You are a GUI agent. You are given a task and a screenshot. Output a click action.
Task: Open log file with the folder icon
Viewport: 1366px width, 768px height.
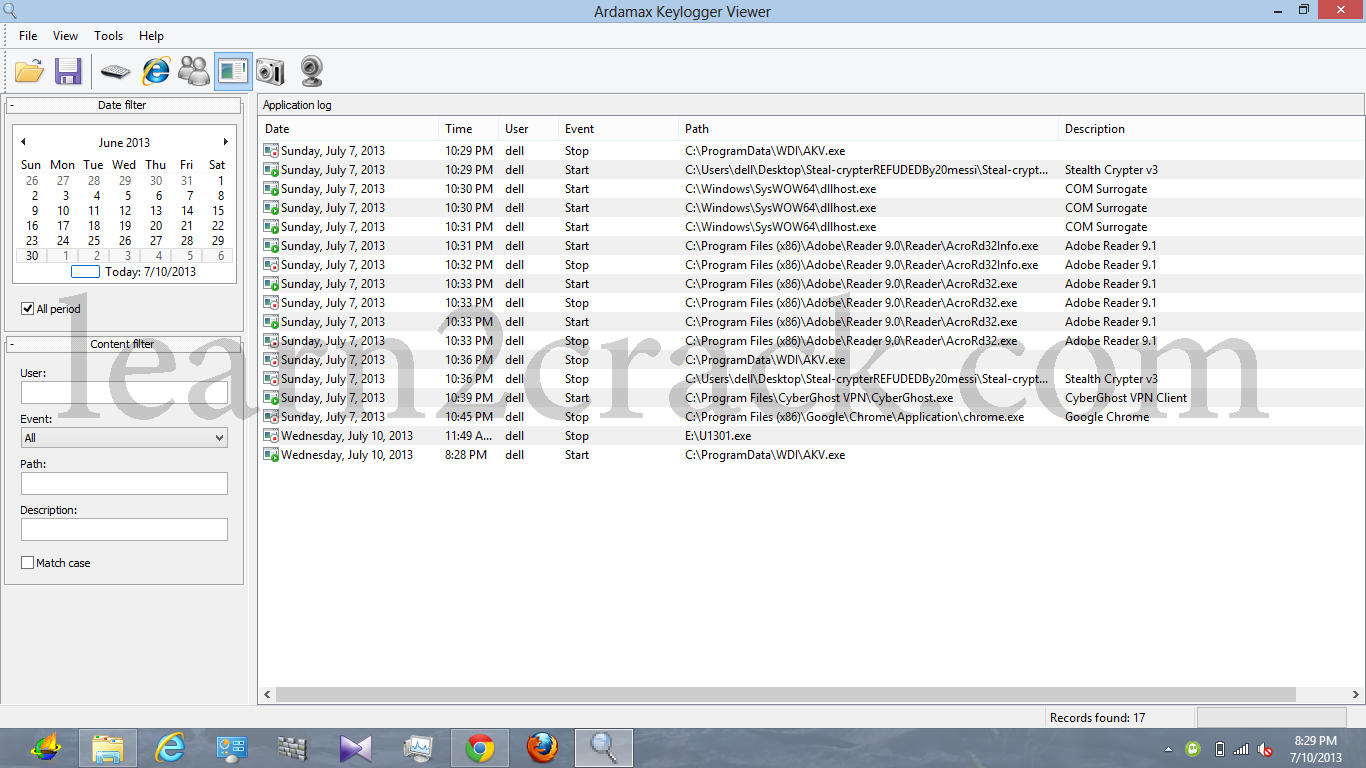tap(29, 71)
